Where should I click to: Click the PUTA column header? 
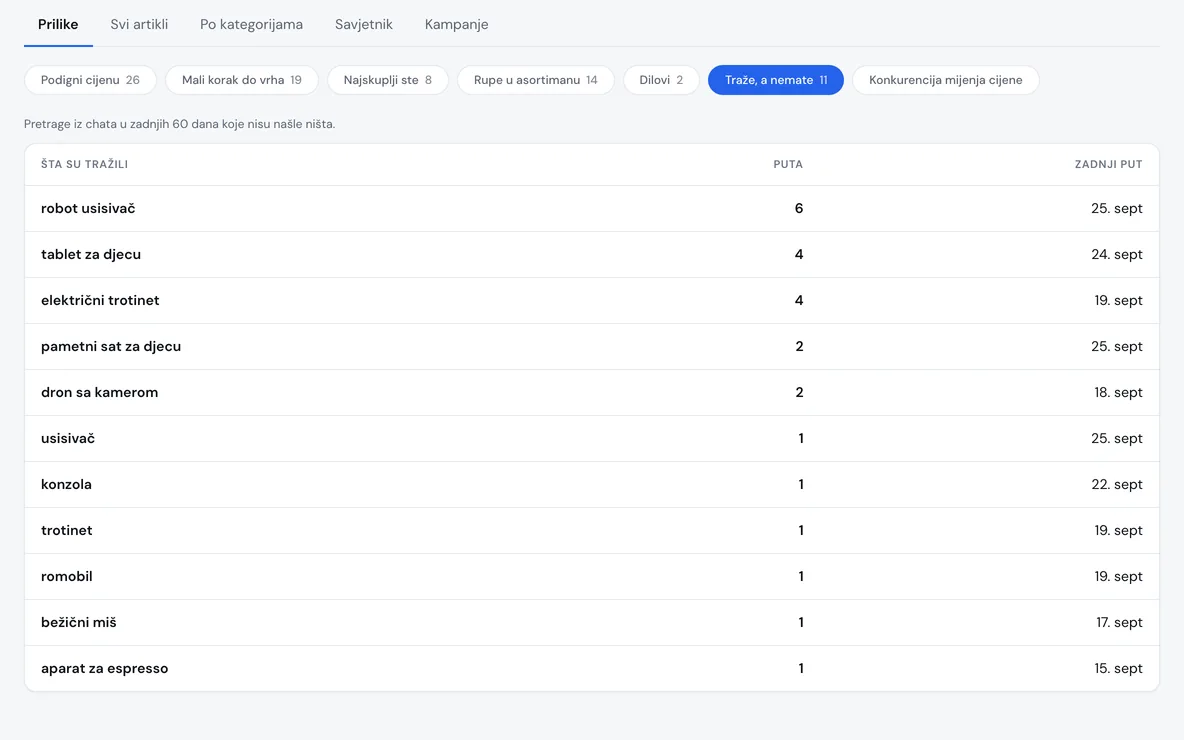click(788, 164)
